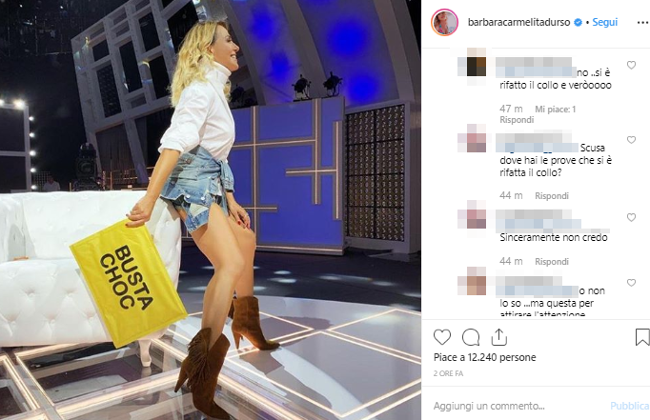Save post with bookmark icon
Viewport: 650px width, 420px height.
click(642, 337)
